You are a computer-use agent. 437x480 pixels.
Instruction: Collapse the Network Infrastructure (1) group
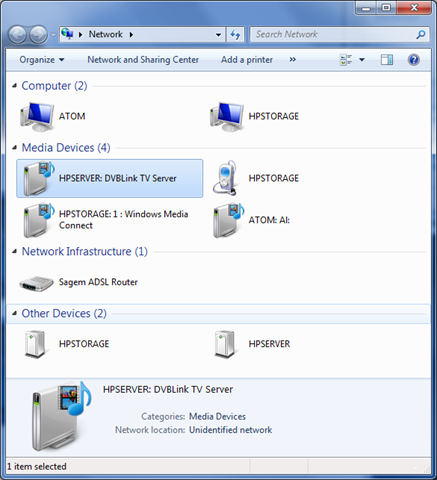tap(14, 251)
